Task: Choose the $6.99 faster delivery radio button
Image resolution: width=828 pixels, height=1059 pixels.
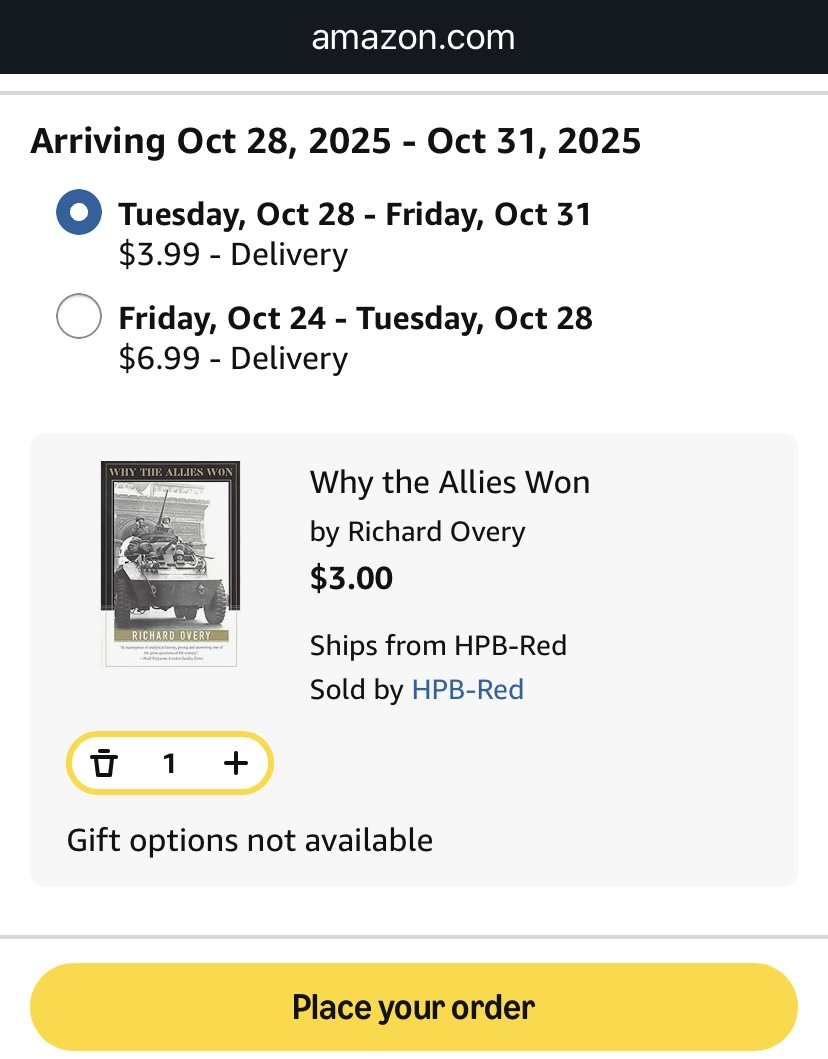Action: coord(79,317)
